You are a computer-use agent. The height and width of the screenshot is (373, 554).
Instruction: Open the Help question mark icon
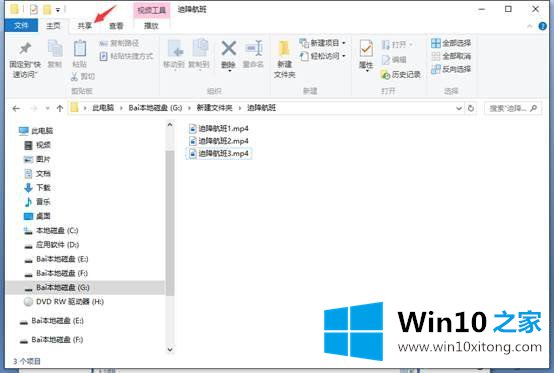pos(543,26)
